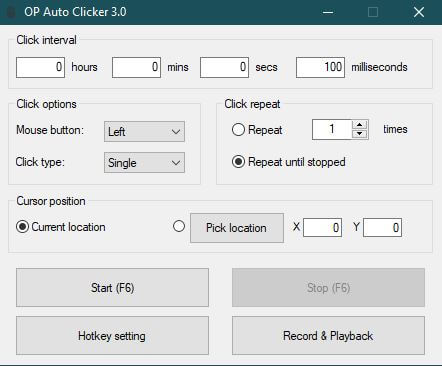Minimize the OP Auto Clicker window
The width and height of the screenshot is (442, 366).
(x=328, y=12)
